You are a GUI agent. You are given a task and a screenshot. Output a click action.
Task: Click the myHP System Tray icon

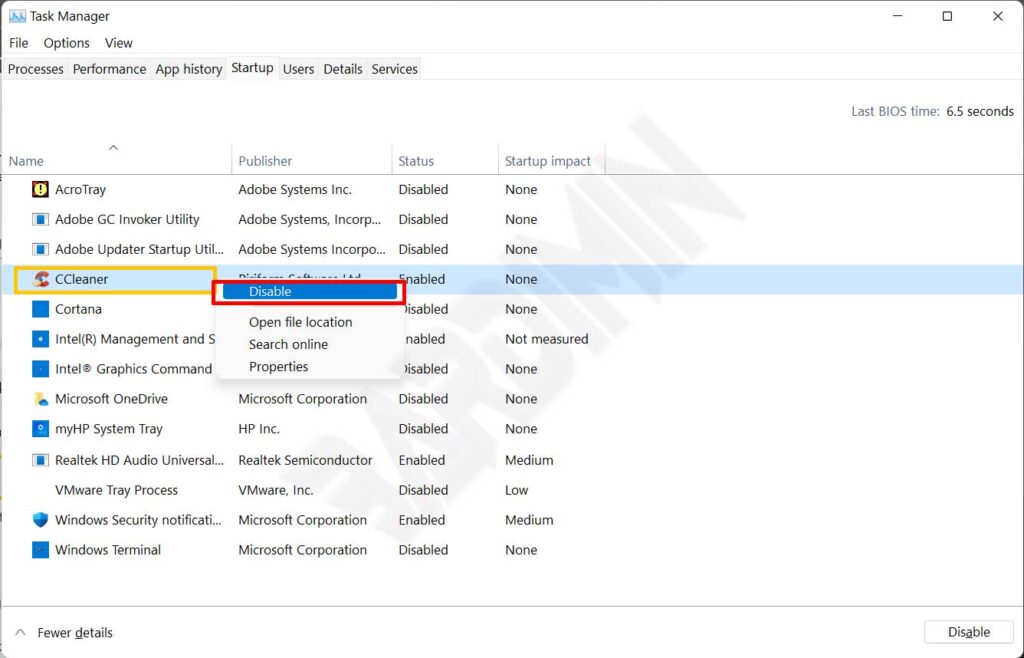point(40,429)
